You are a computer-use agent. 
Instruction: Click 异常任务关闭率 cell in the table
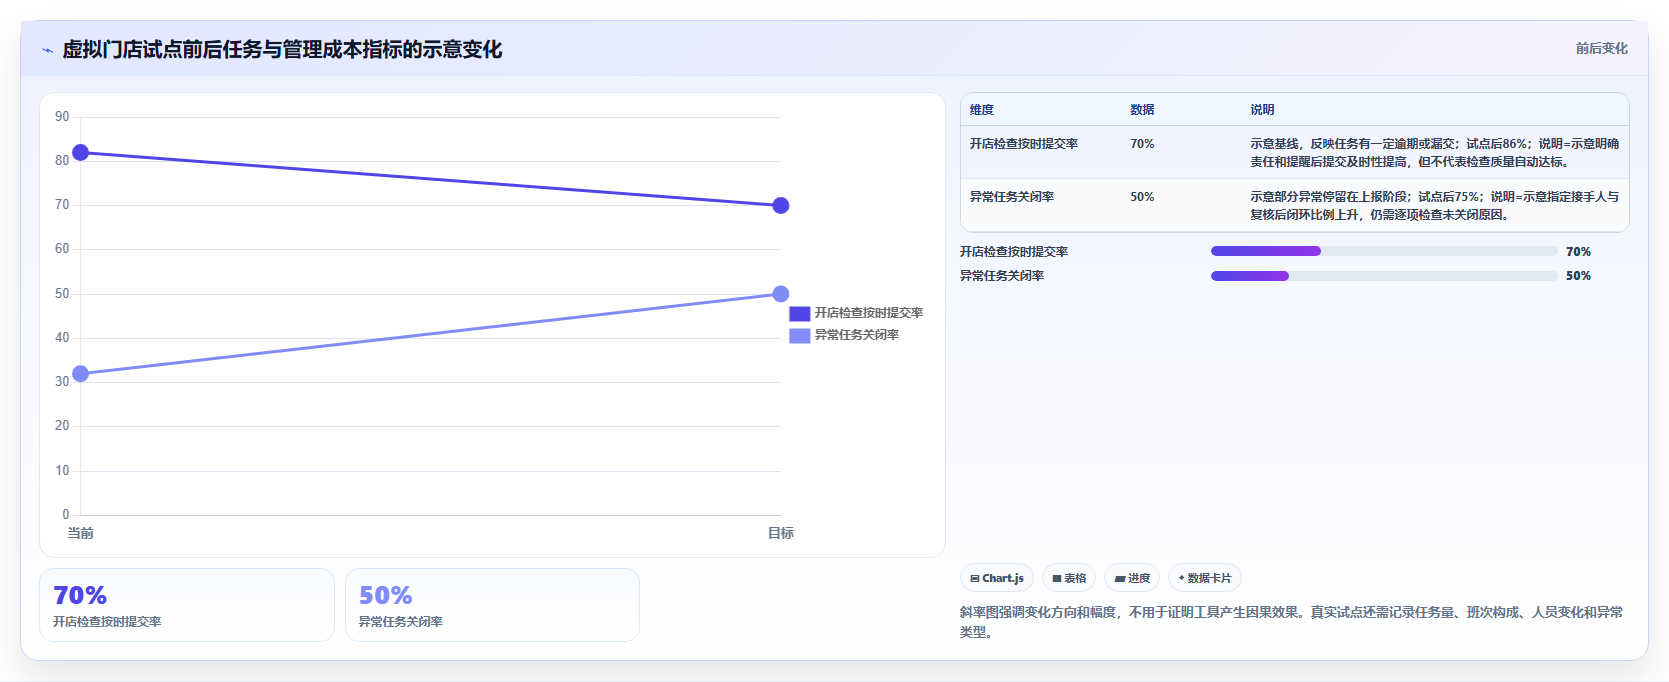[x=1011, y=197]
